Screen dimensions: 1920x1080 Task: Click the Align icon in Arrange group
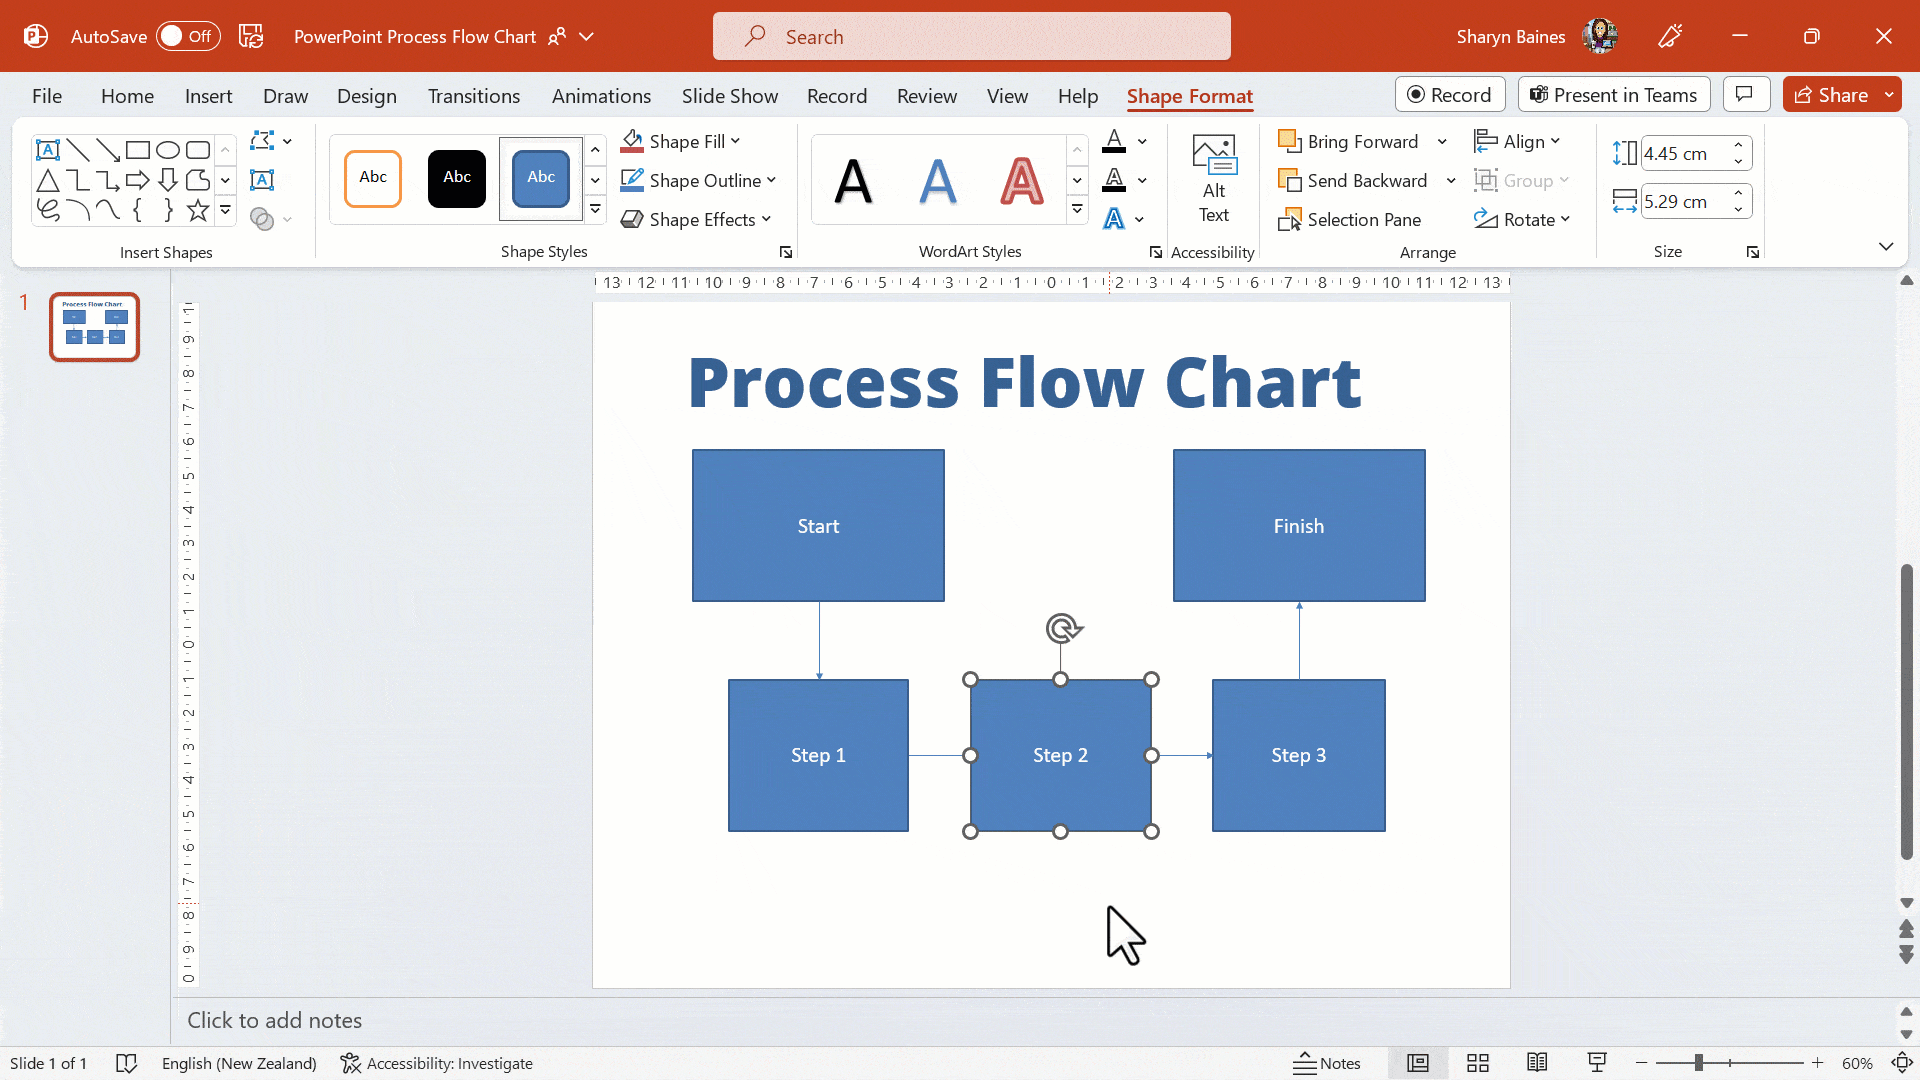click(x=1486, y=141)
